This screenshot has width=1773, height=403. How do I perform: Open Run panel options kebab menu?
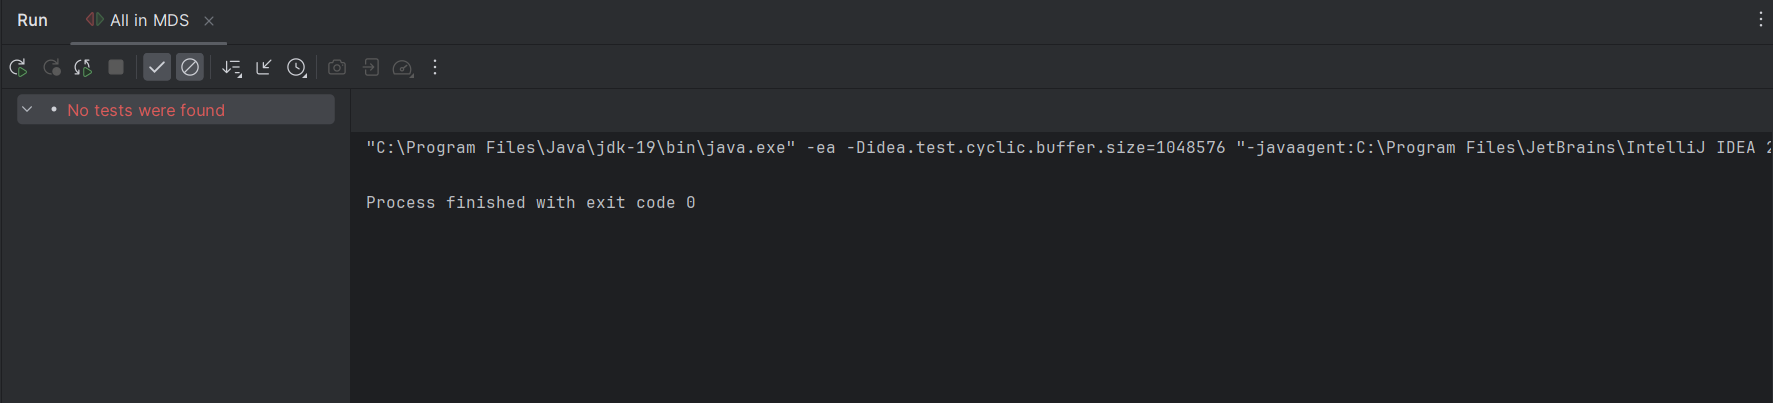click(1761, 20)
